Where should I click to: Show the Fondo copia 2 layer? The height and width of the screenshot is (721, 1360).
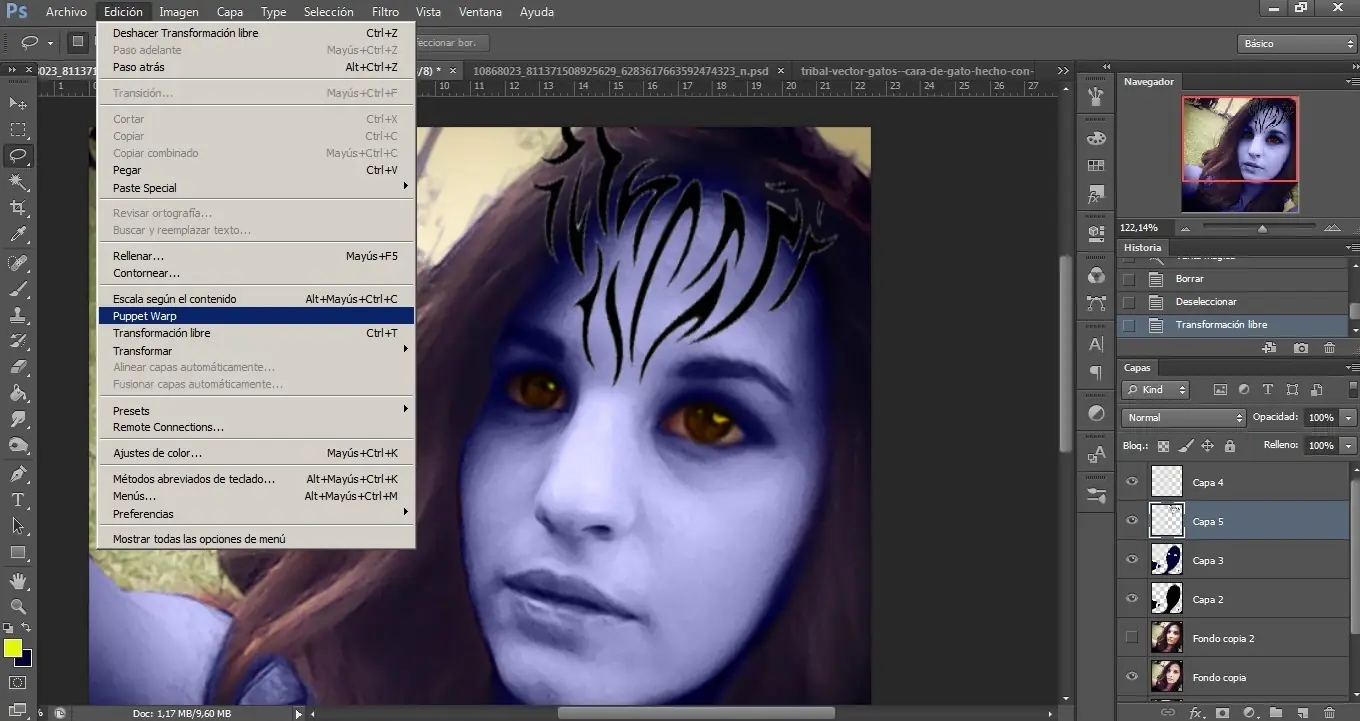tap(1132, 638)
